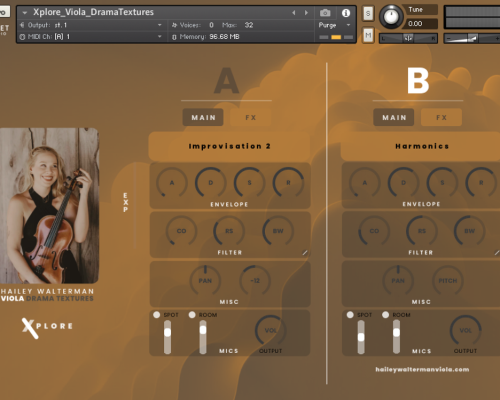This screenshot has height=400, width=500.
Task: Click the VOL output knob in layer A
Action: coord(270,331)
